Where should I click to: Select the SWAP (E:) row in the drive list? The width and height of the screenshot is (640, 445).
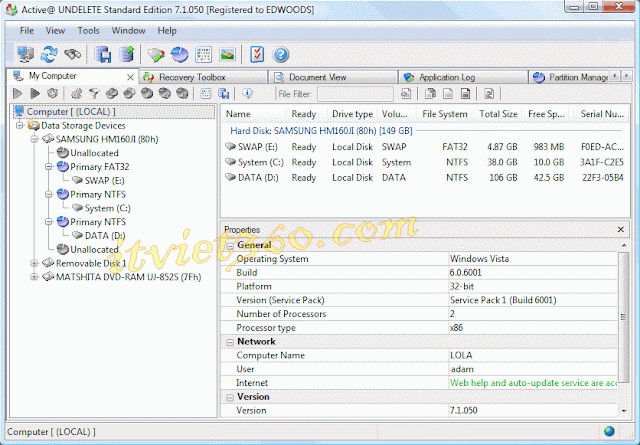click(424, 147)
